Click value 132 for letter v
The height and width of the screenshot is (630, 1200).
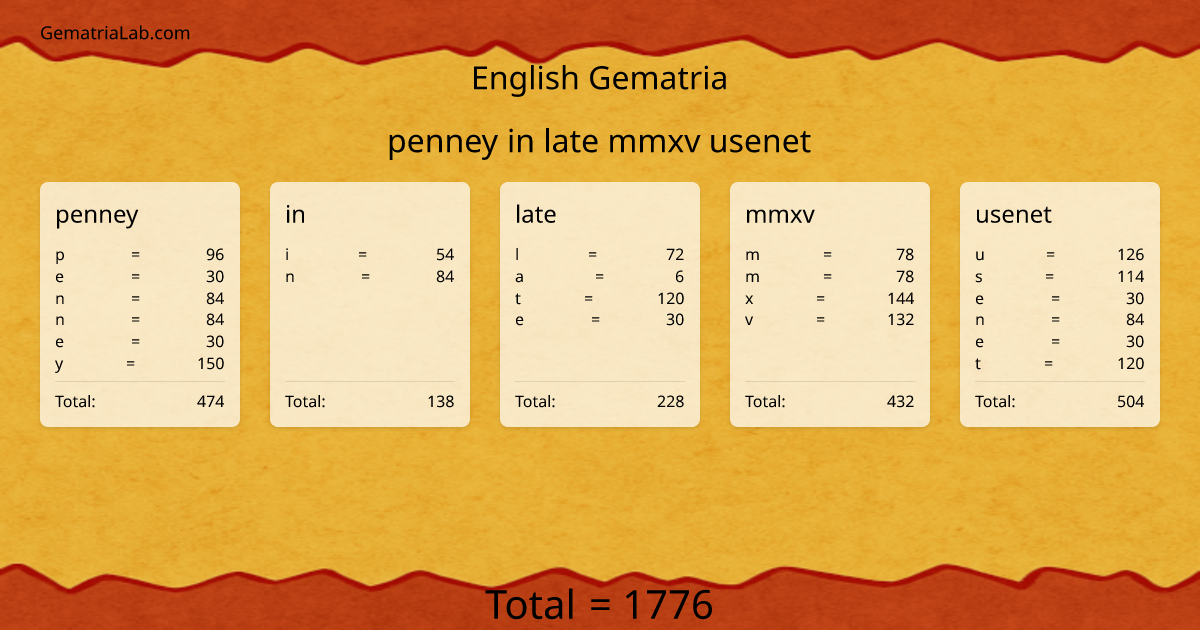(x=901, y=320)
